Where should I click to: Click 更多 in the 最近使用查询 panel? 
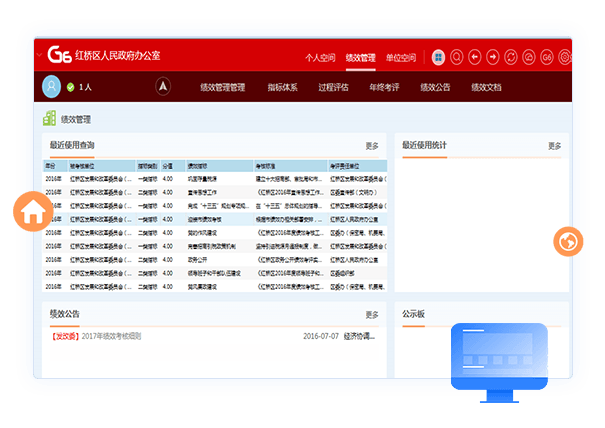[372, 146]
